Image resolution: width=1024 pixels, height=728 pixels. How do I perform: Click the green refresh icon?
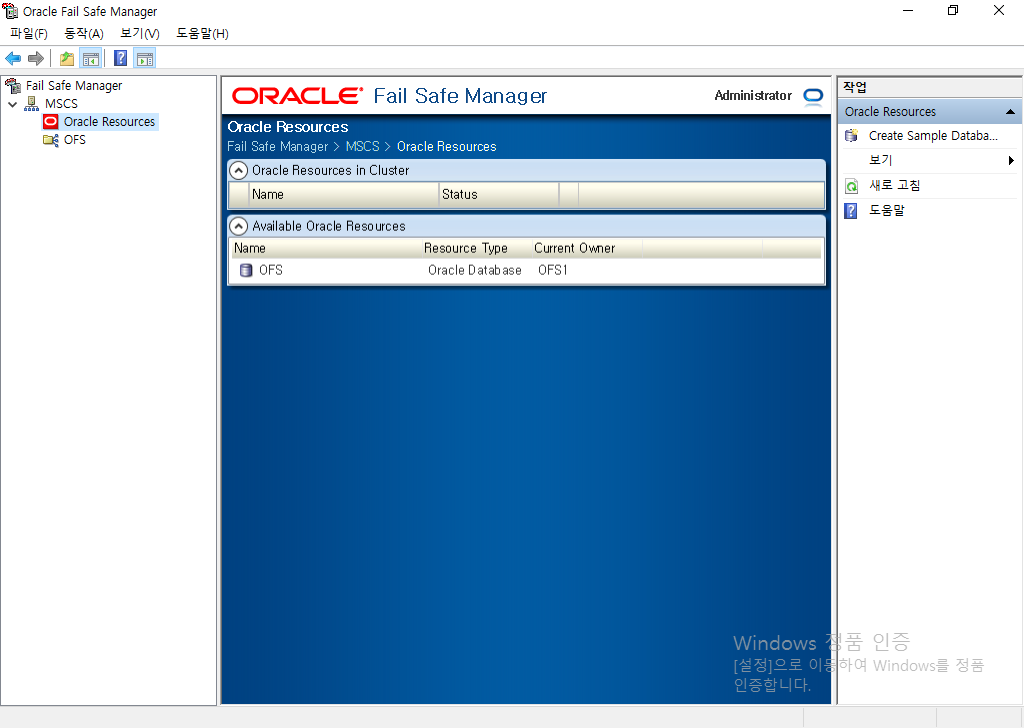(x=852, y=186)
